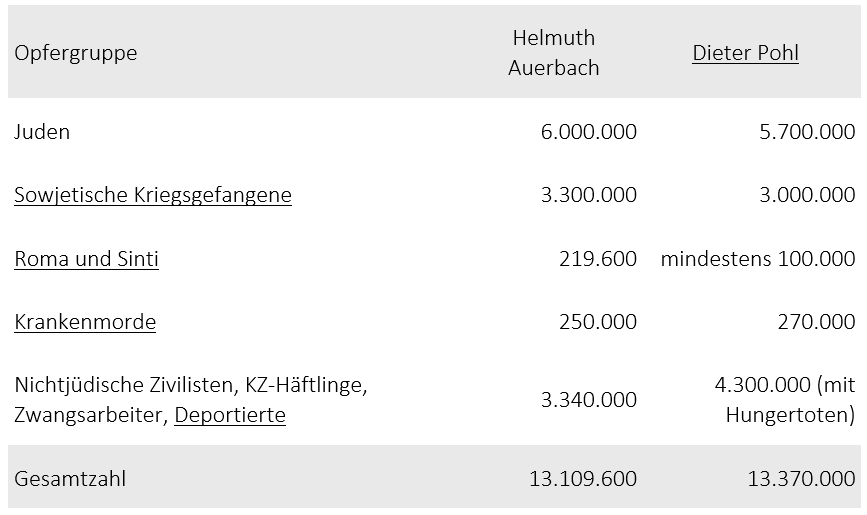Open the Roma und Sinti link
Viewport: 867px width, 515px height.
[86, 259]
